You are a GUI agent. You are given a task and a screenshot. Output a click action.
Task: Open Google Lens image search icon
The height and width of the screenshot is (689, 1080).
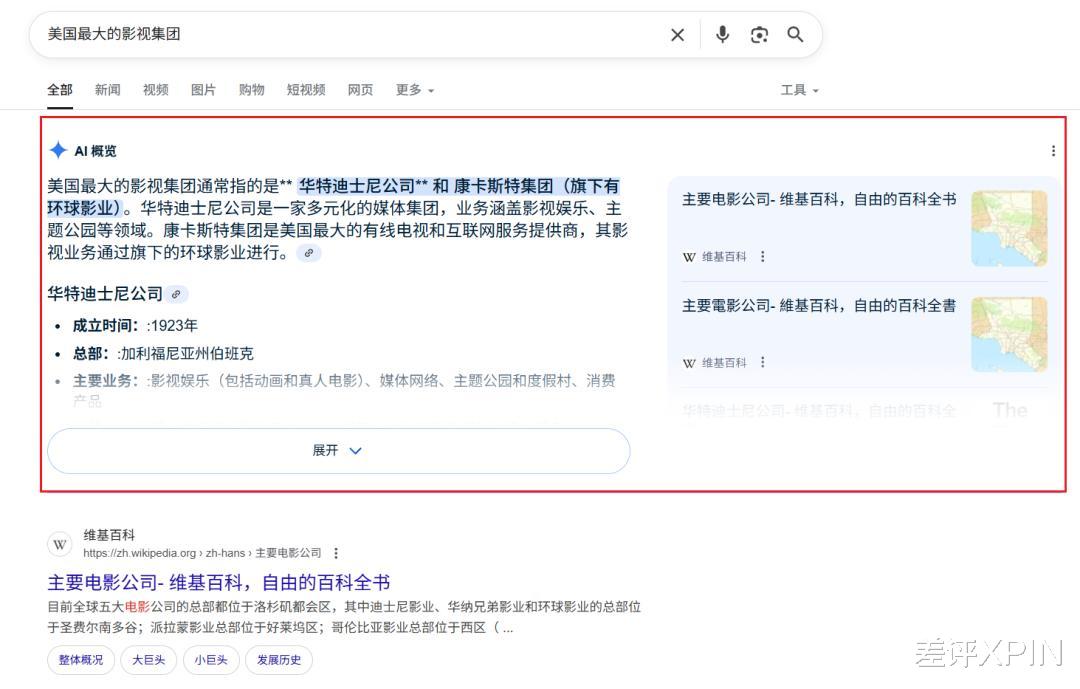(759, 34)
